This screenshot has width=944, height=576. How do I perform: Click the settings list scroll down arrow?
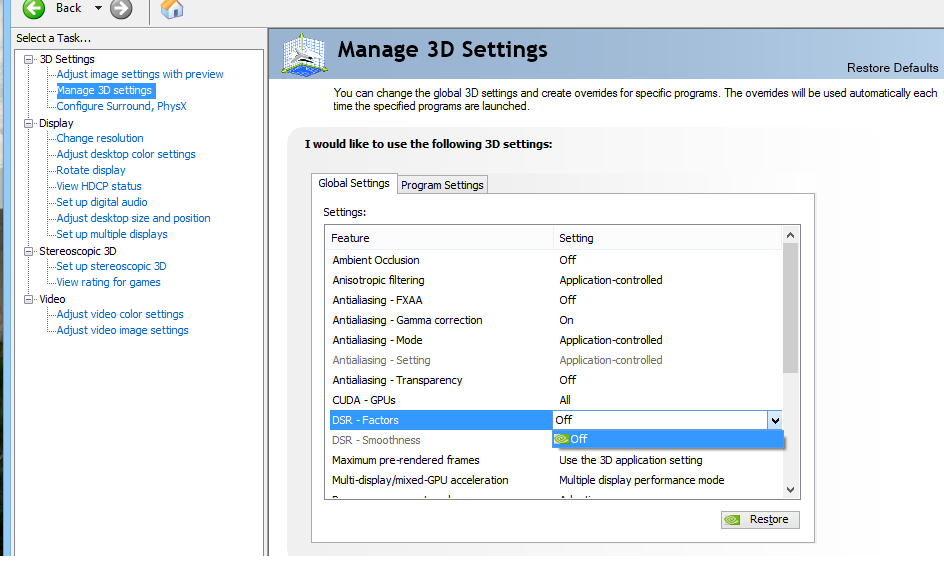[x=790, y=490]
